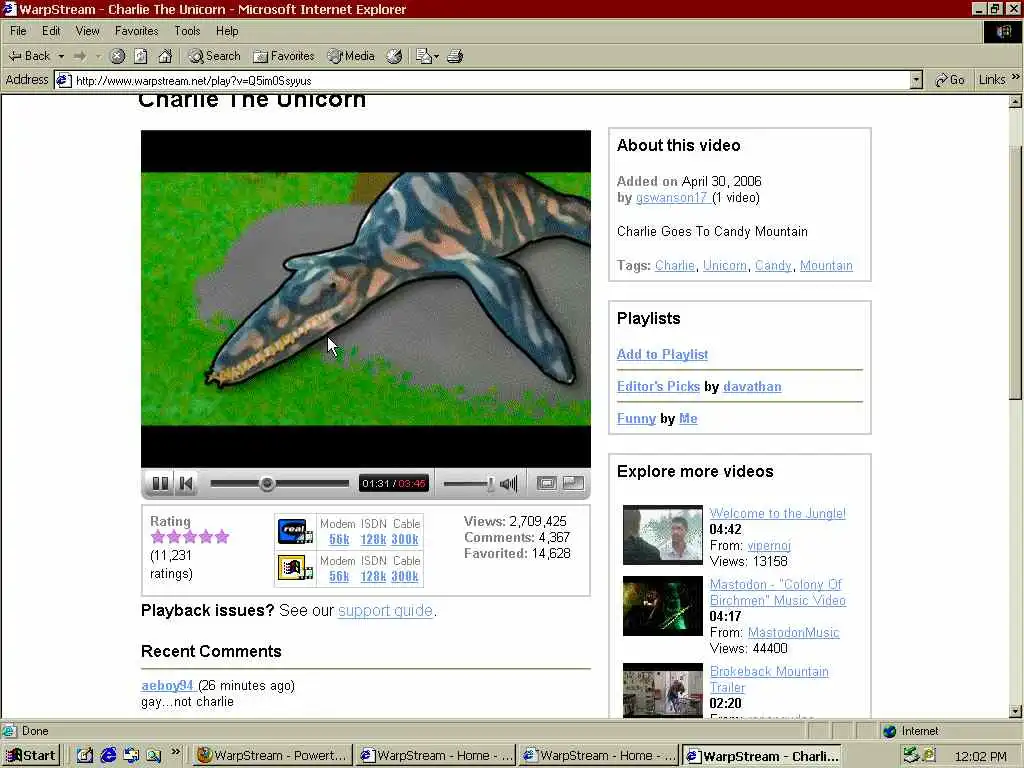The width and height of the screenshot is (1024, 768).
Task: Click the volume slider handle
Action: click(x=490, y=484)
